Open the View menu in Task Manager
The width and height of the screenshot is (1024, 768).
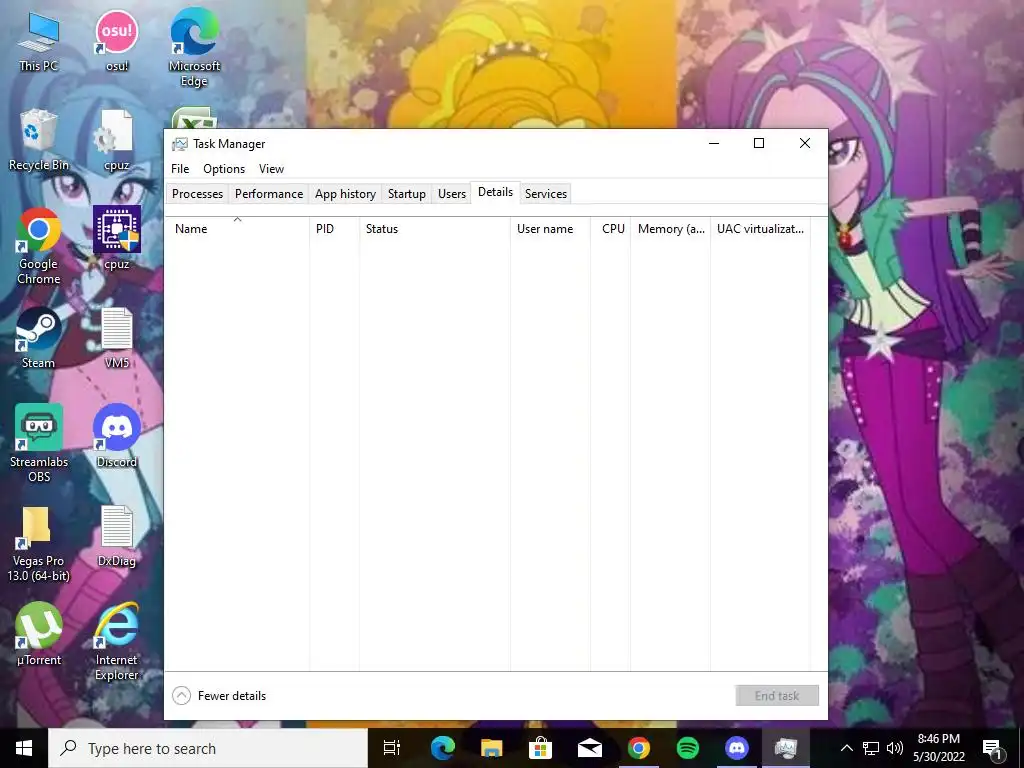click(271, 168)
